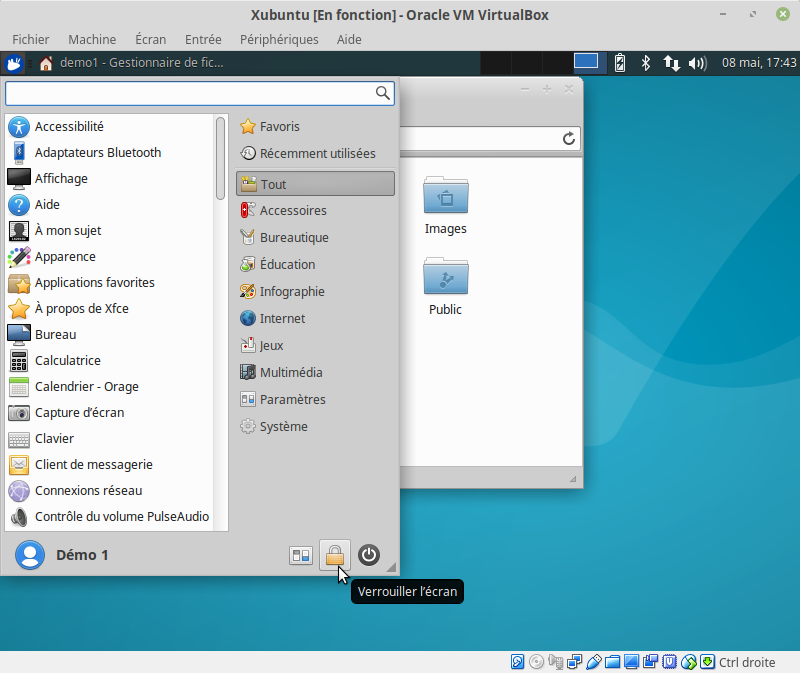The height and width of the screenshot is (673, 800).
Task: Open Capture d'écran screenshot tool
Action: pyautogui.click(x=79, y=412)
